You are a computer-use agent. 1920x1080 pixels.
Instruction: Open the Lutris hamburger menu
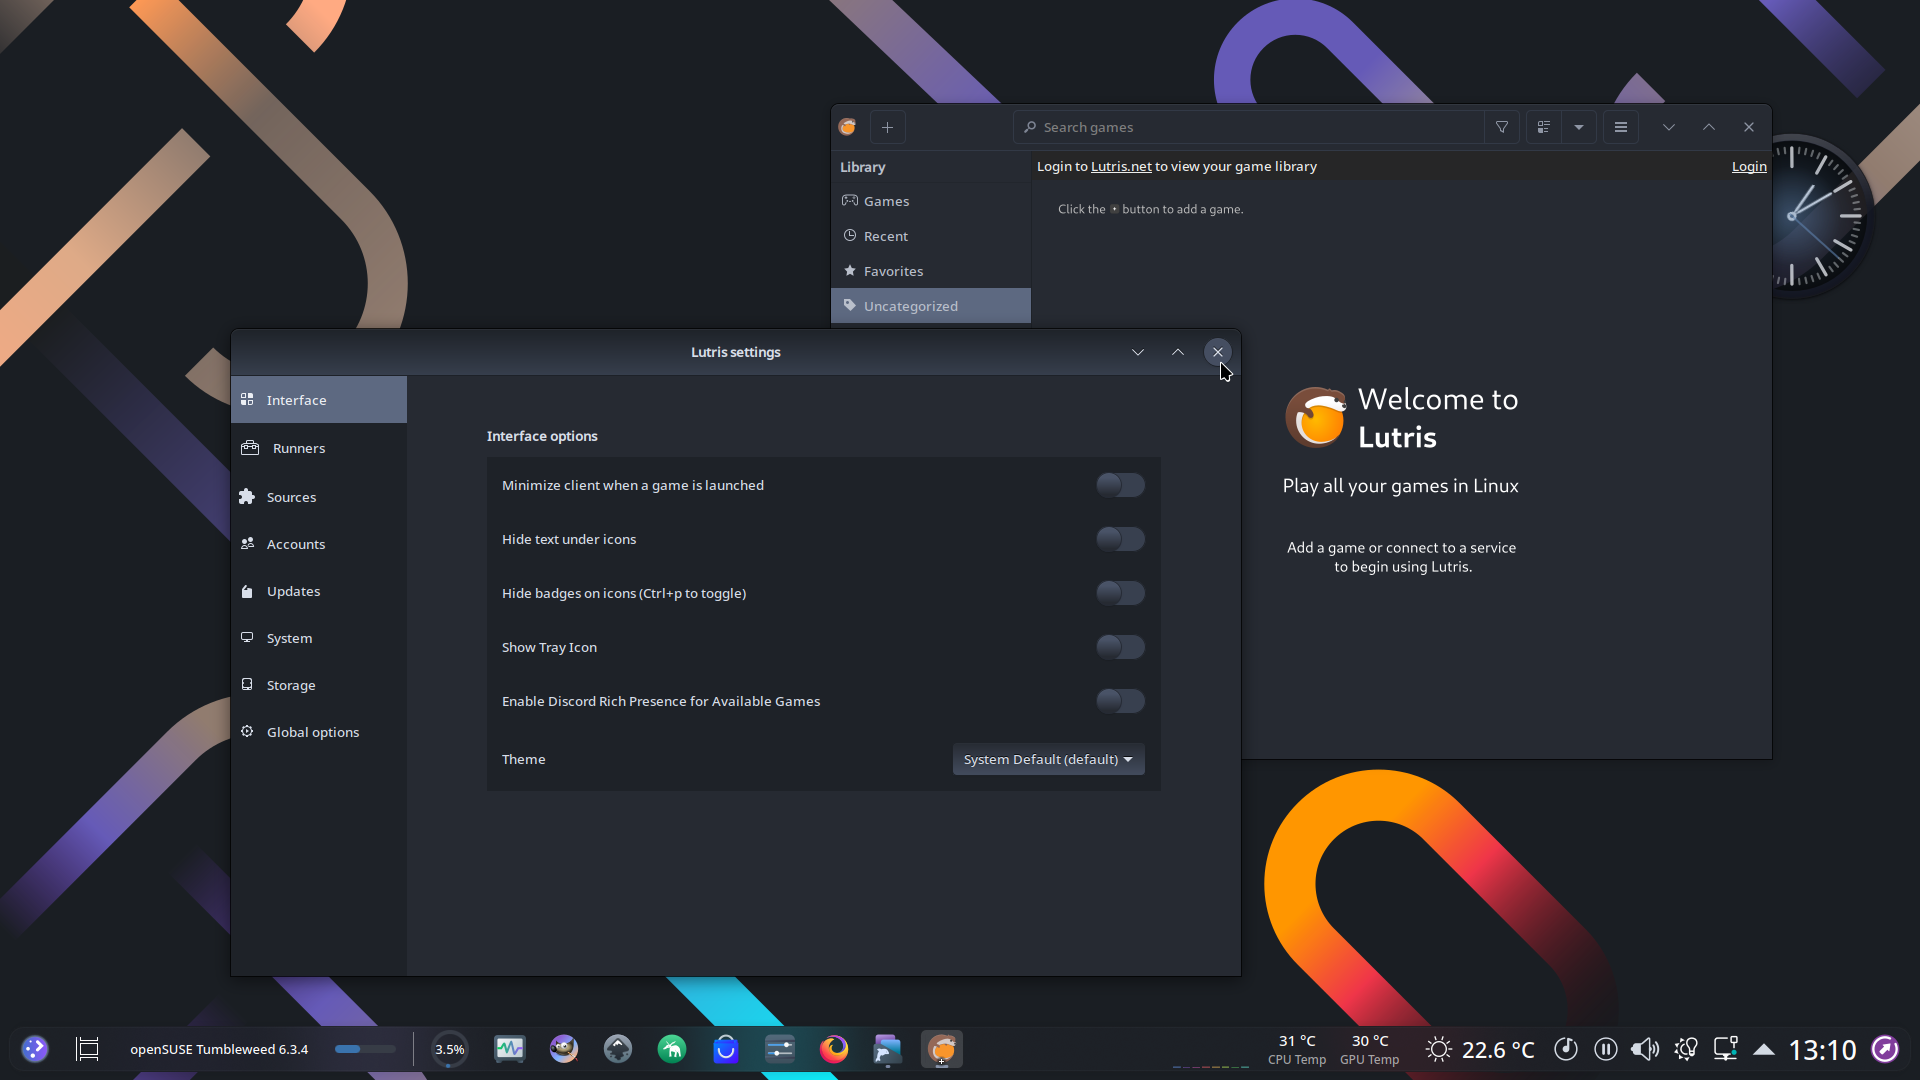click(1621, 127)
